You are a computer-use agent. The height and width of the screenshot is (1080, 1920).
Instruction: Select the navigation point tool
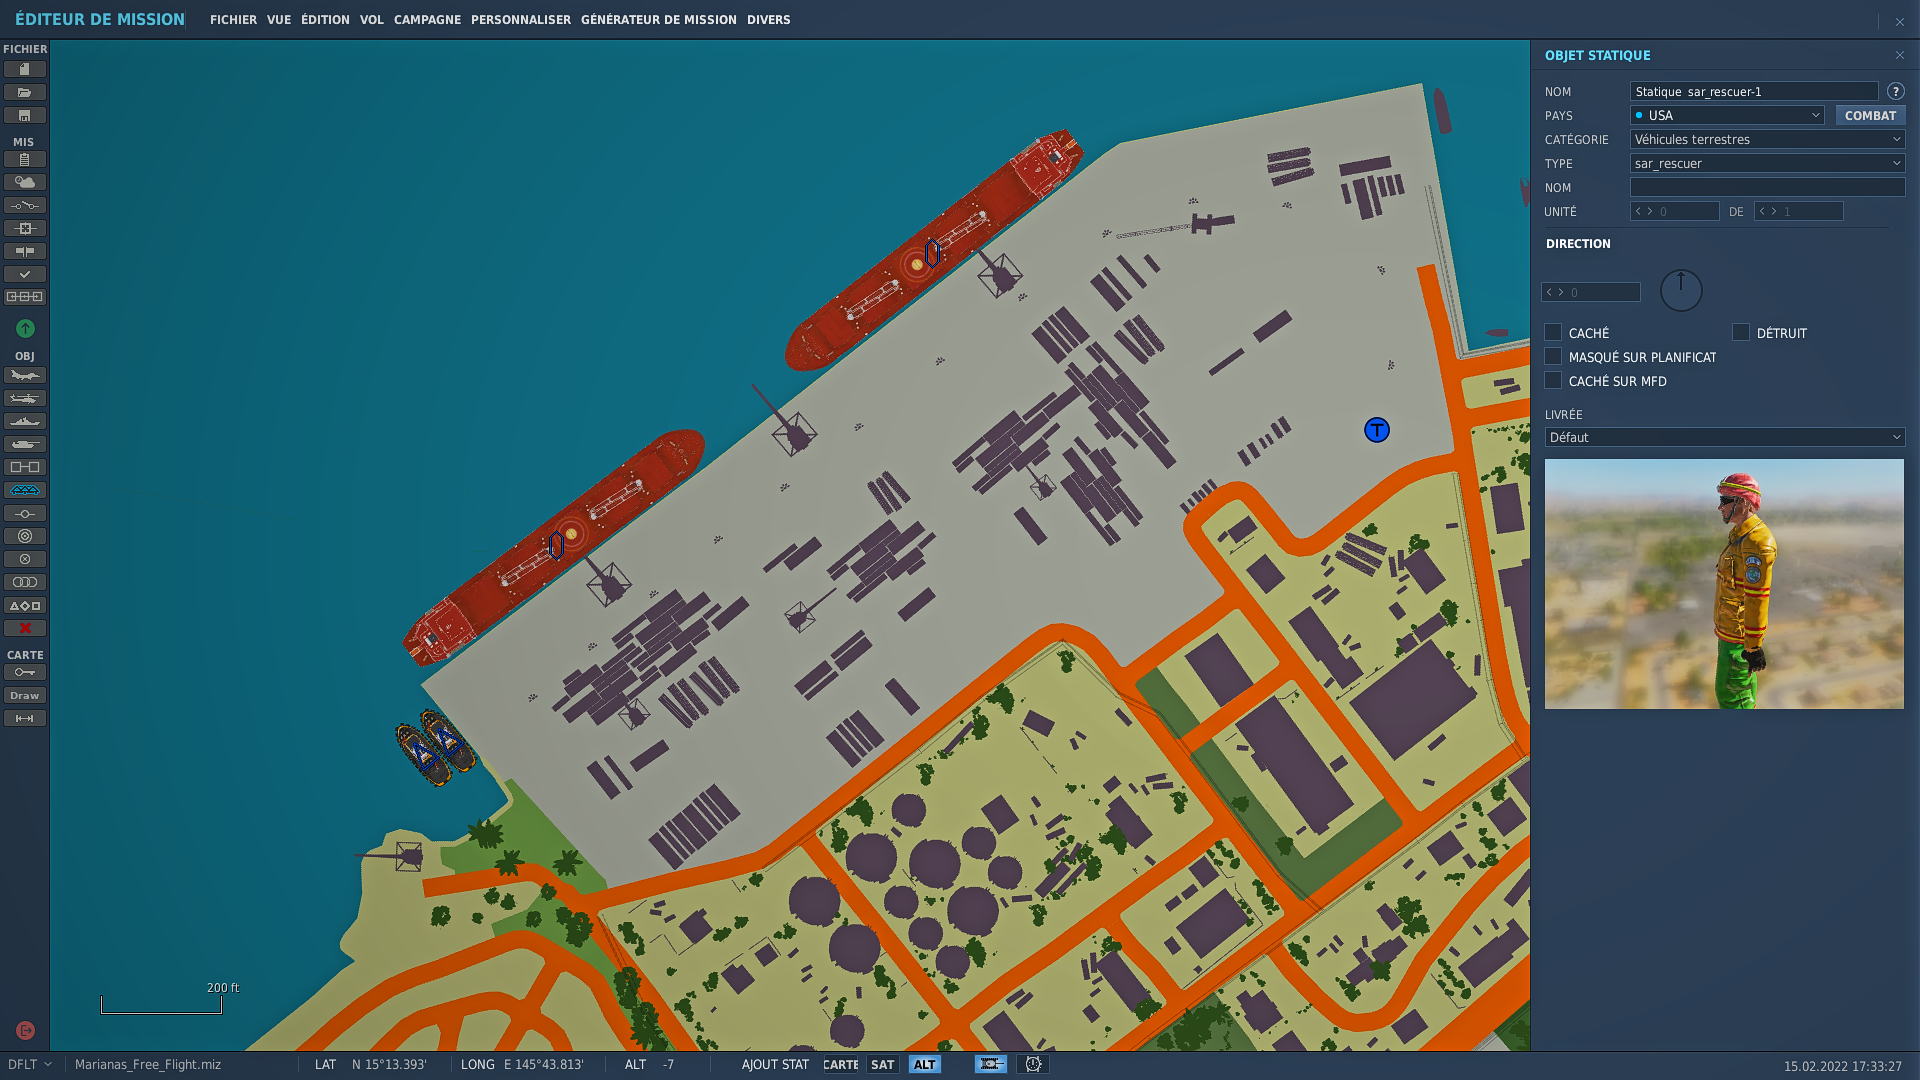(25, 513)
